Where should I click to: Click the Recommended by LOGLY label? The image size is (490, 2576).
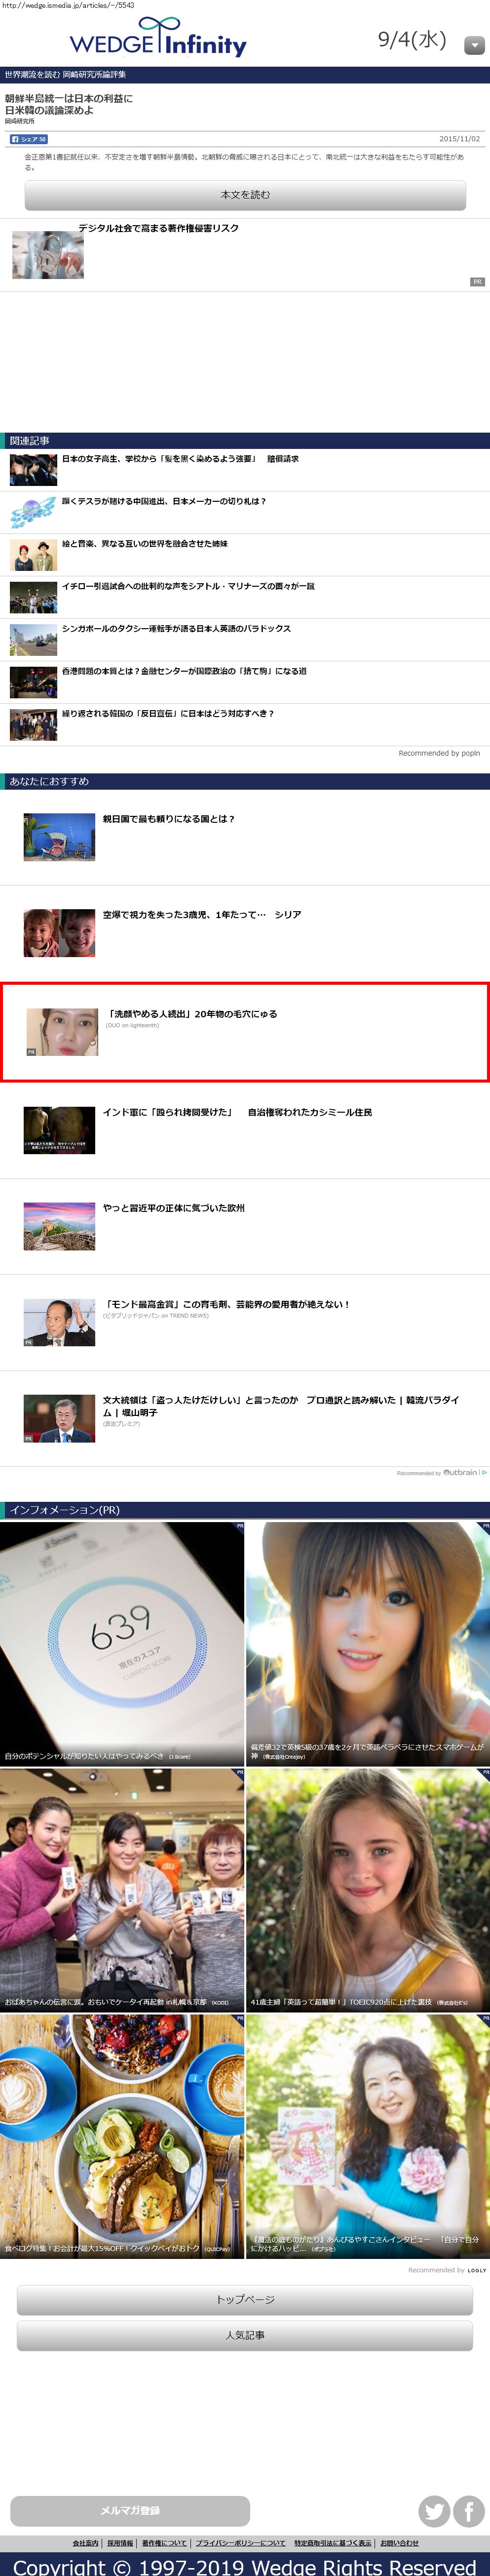(447, 2270)
